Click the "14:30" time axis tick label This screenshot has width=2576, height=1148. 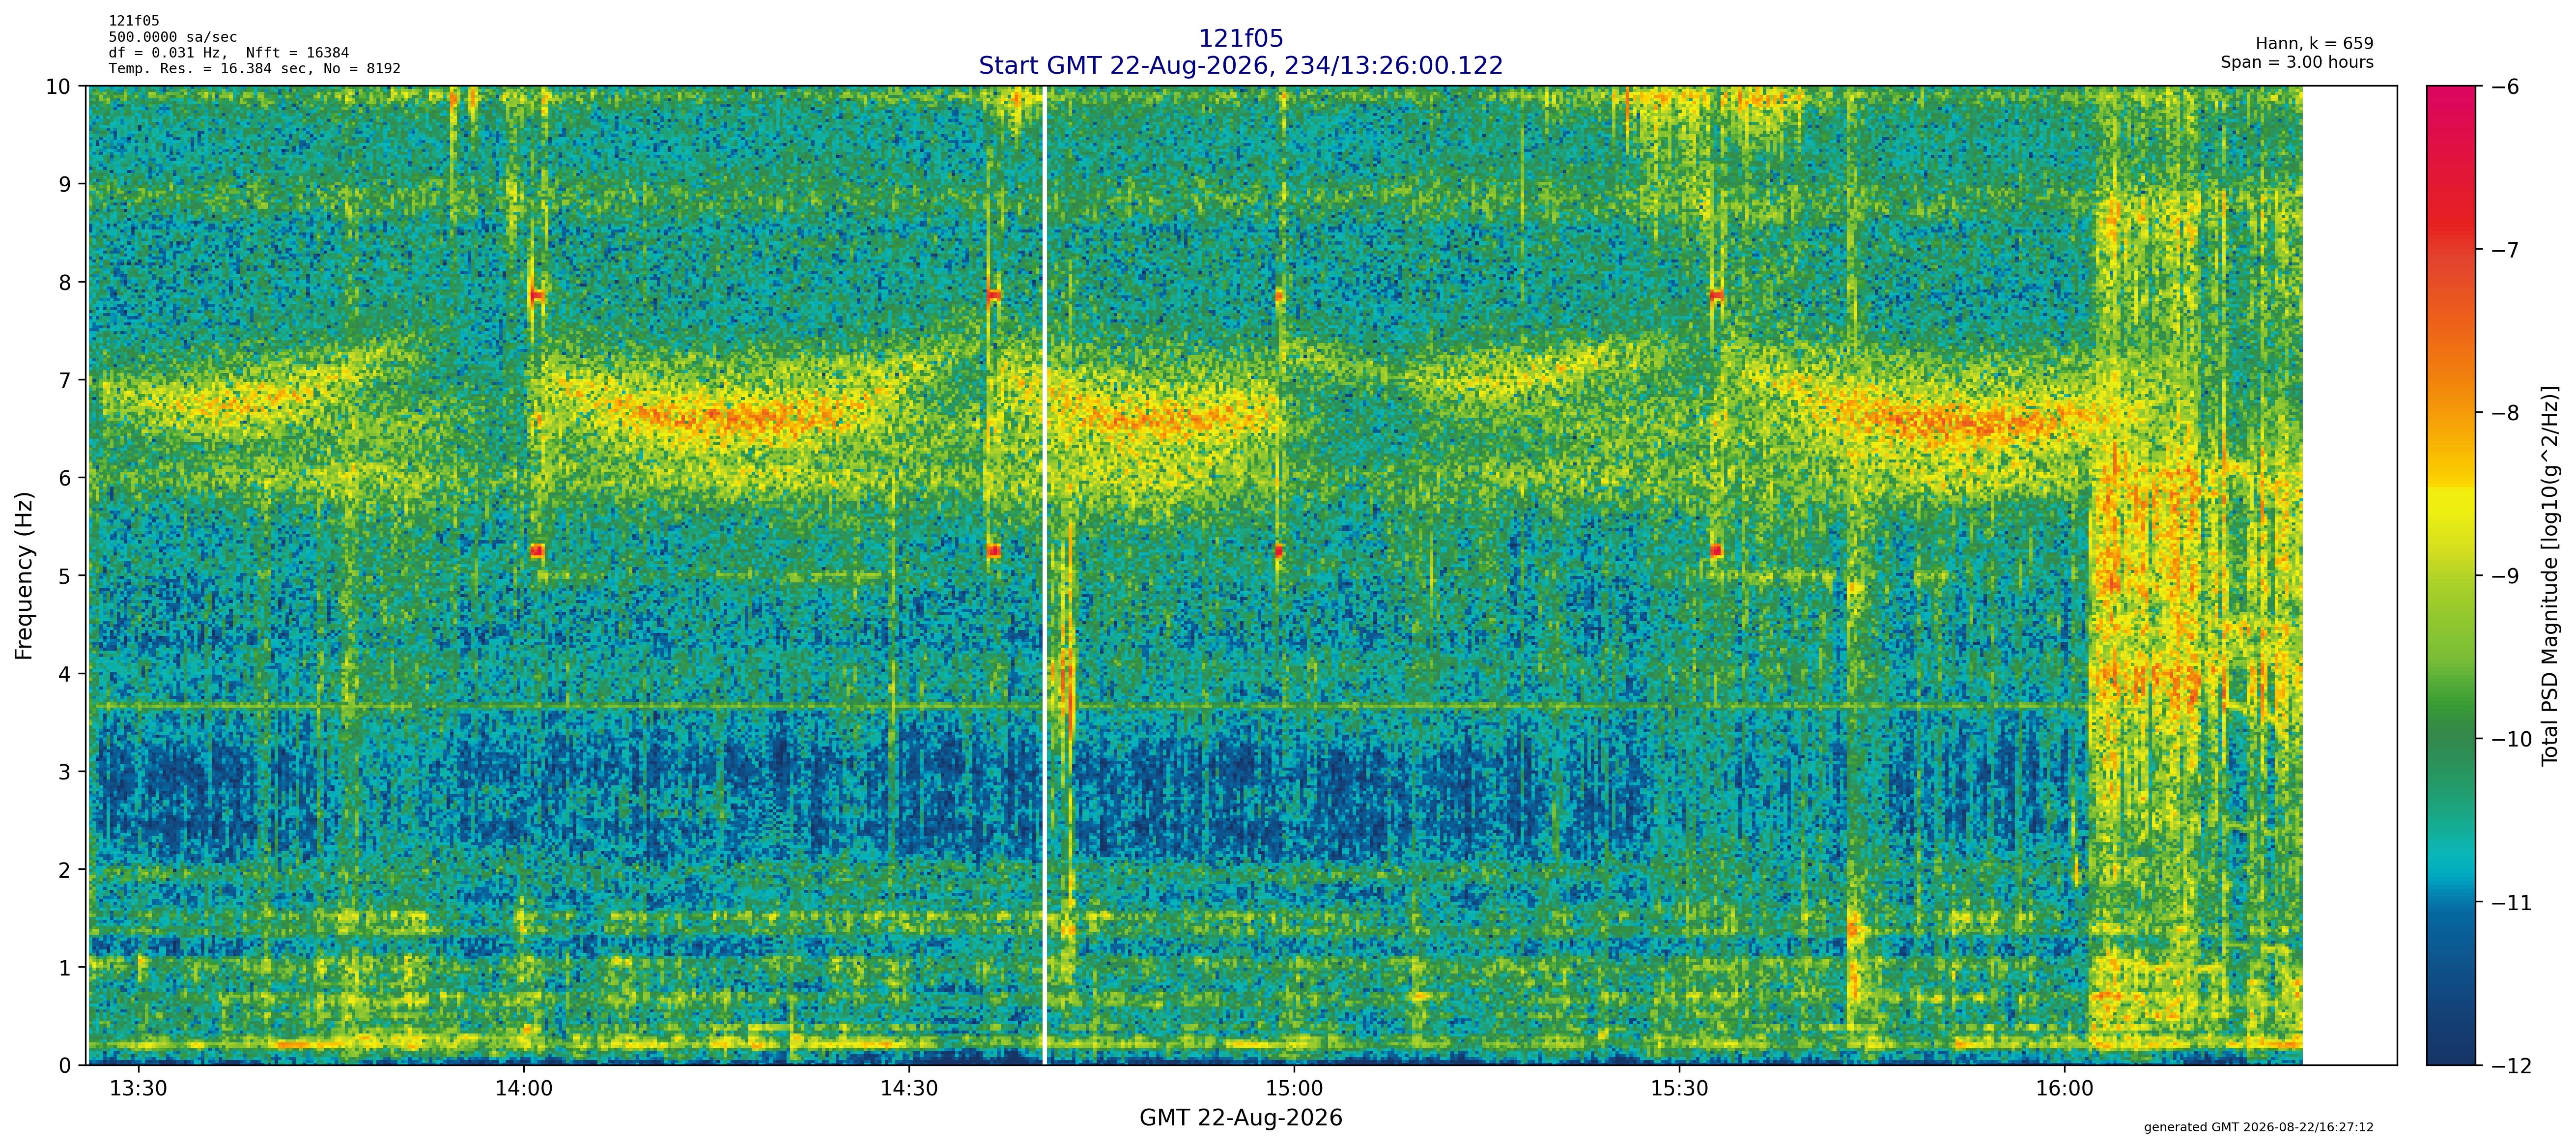pos(909,1088)
